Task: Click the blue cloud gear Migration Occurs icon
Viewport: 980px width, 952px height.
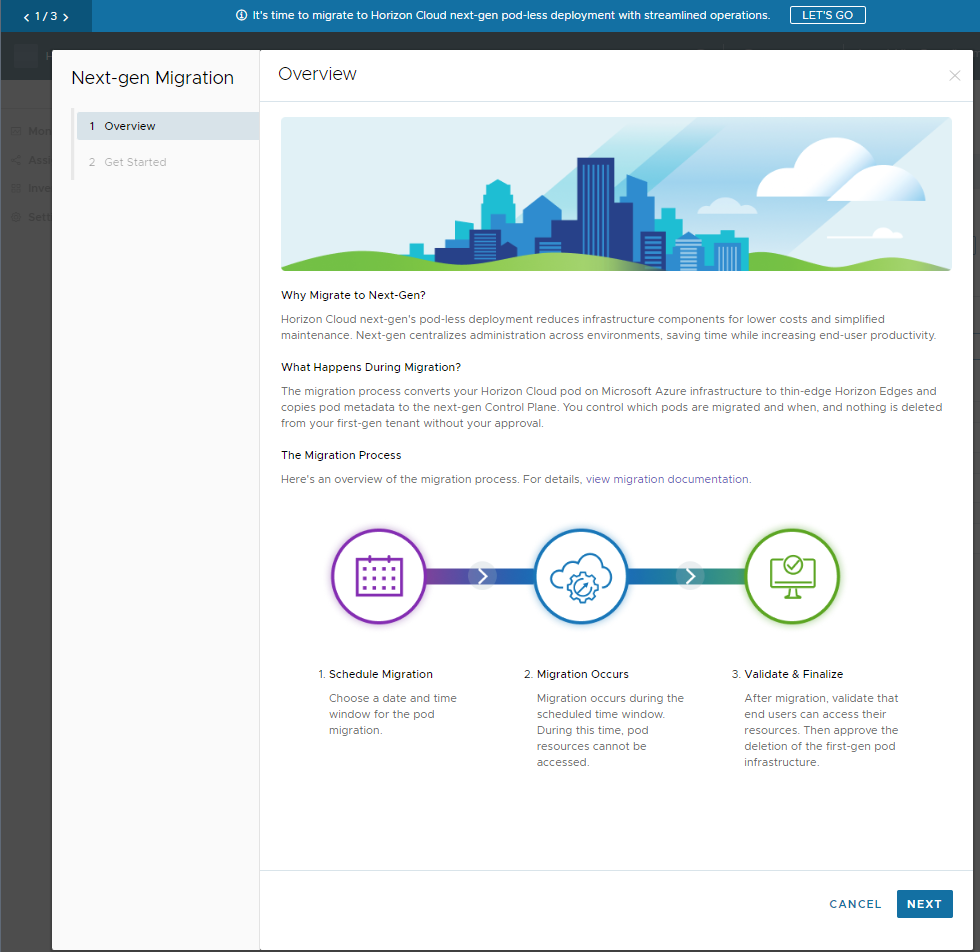Action: click(581, 576)
